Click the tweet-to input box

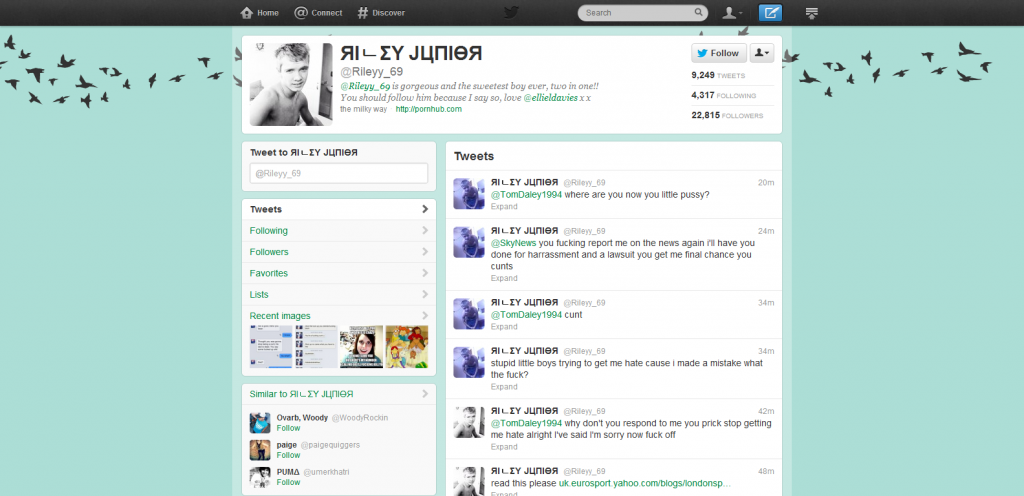pyautogui.click(x=339, y=174)
